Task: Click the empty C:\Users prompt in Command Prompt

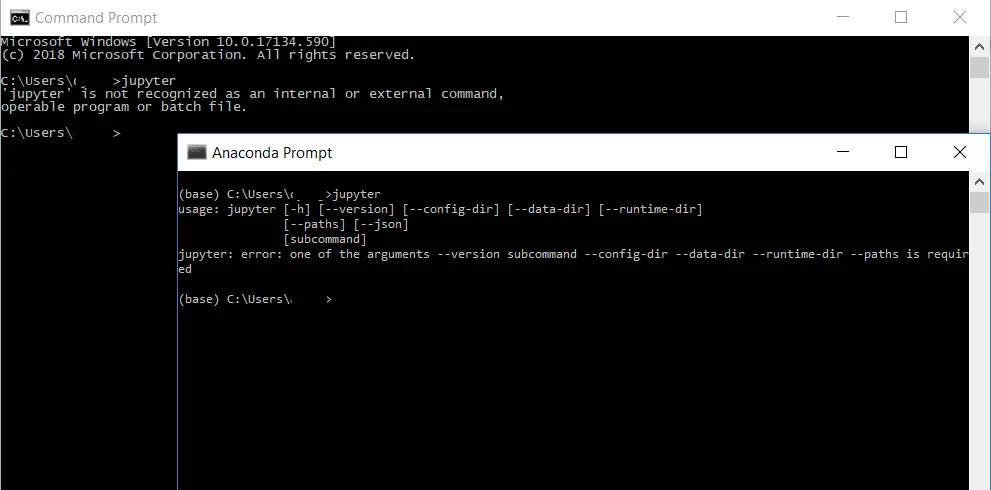Action: click(61, 133)
